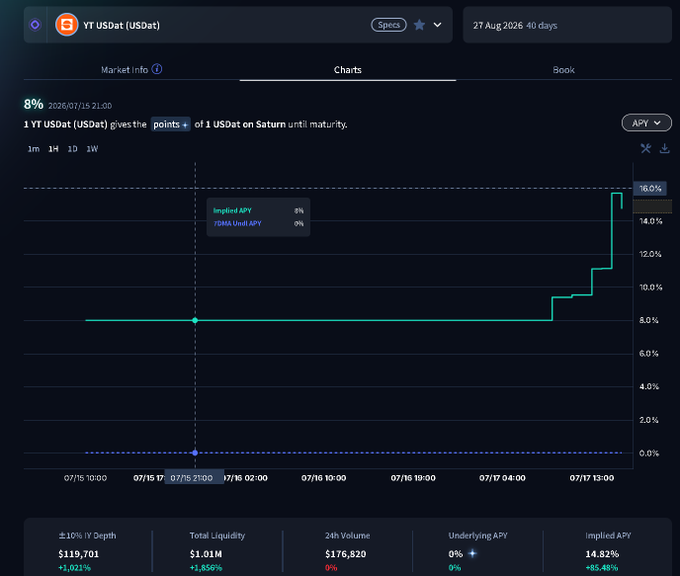
Task: Click the sparkle icon next to Underlying APY
Action: point(473,553)
